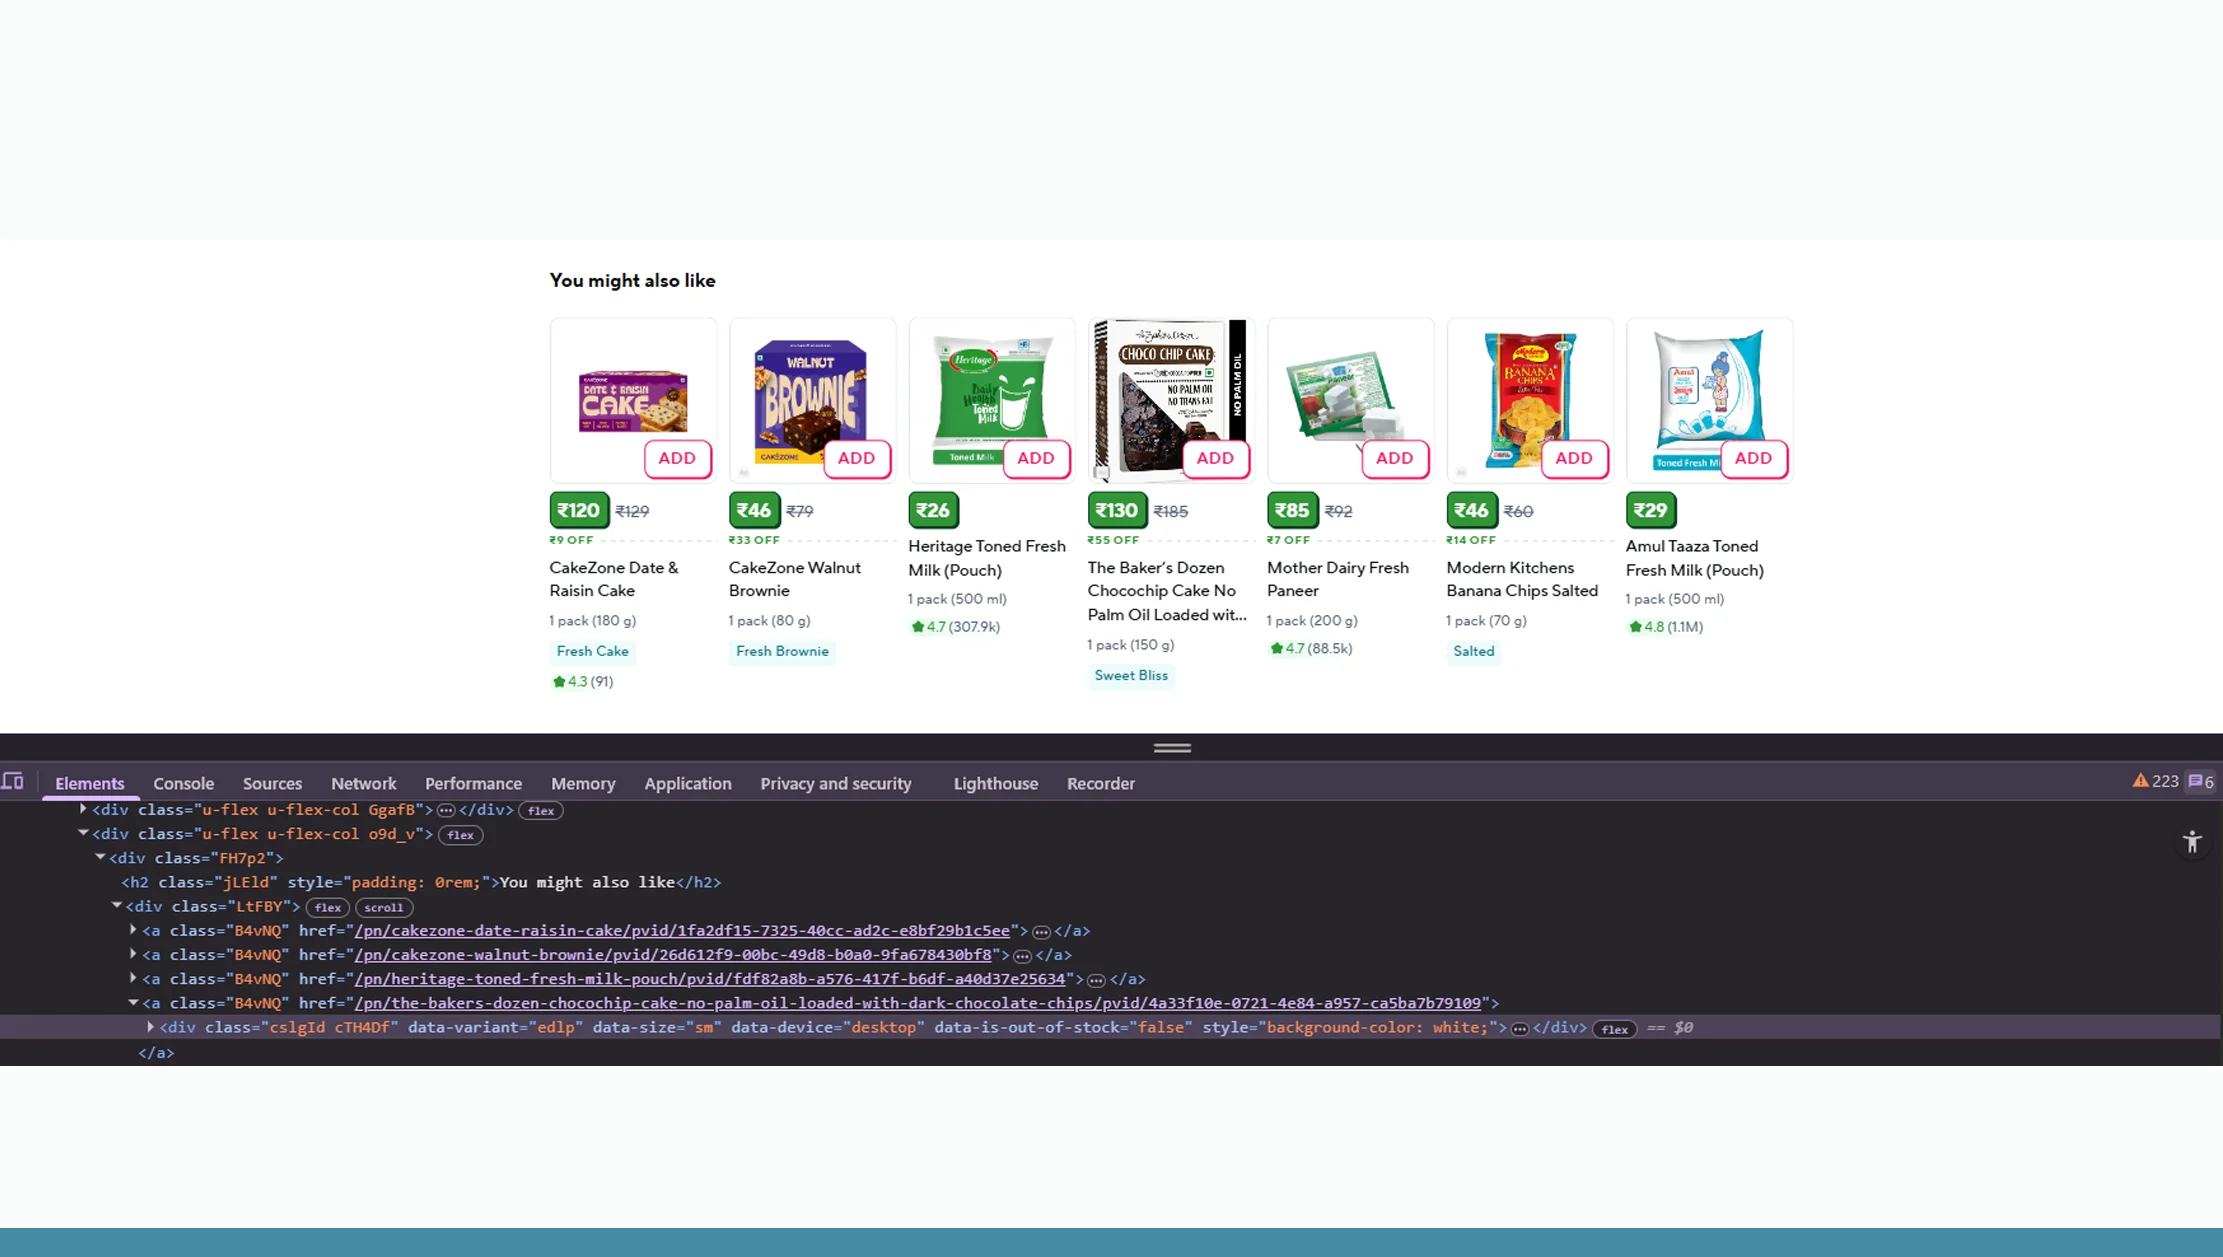Toggle the device toolbar icon in DevTools

coord(14,781)
